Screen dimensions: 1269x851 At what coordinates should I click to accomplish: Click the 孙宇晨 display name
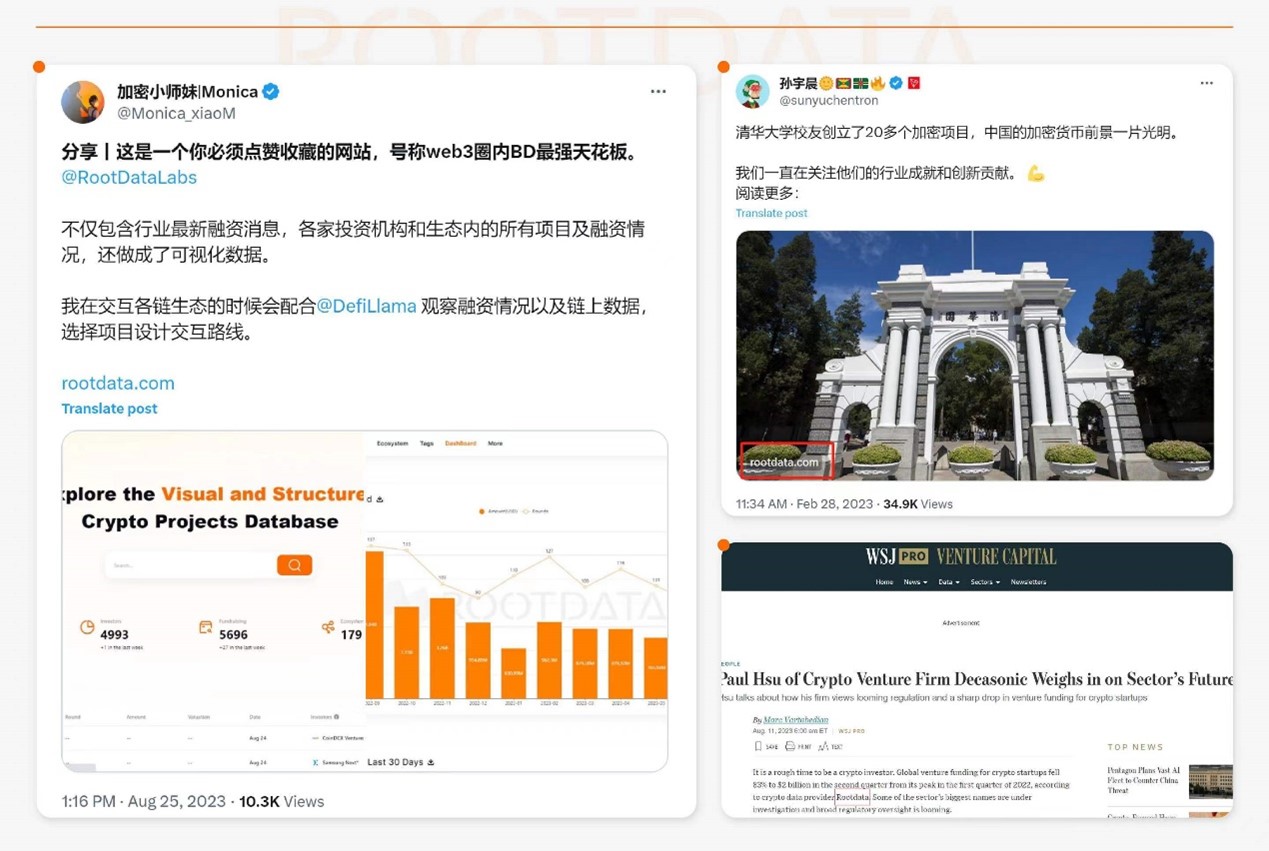[797, 83]
